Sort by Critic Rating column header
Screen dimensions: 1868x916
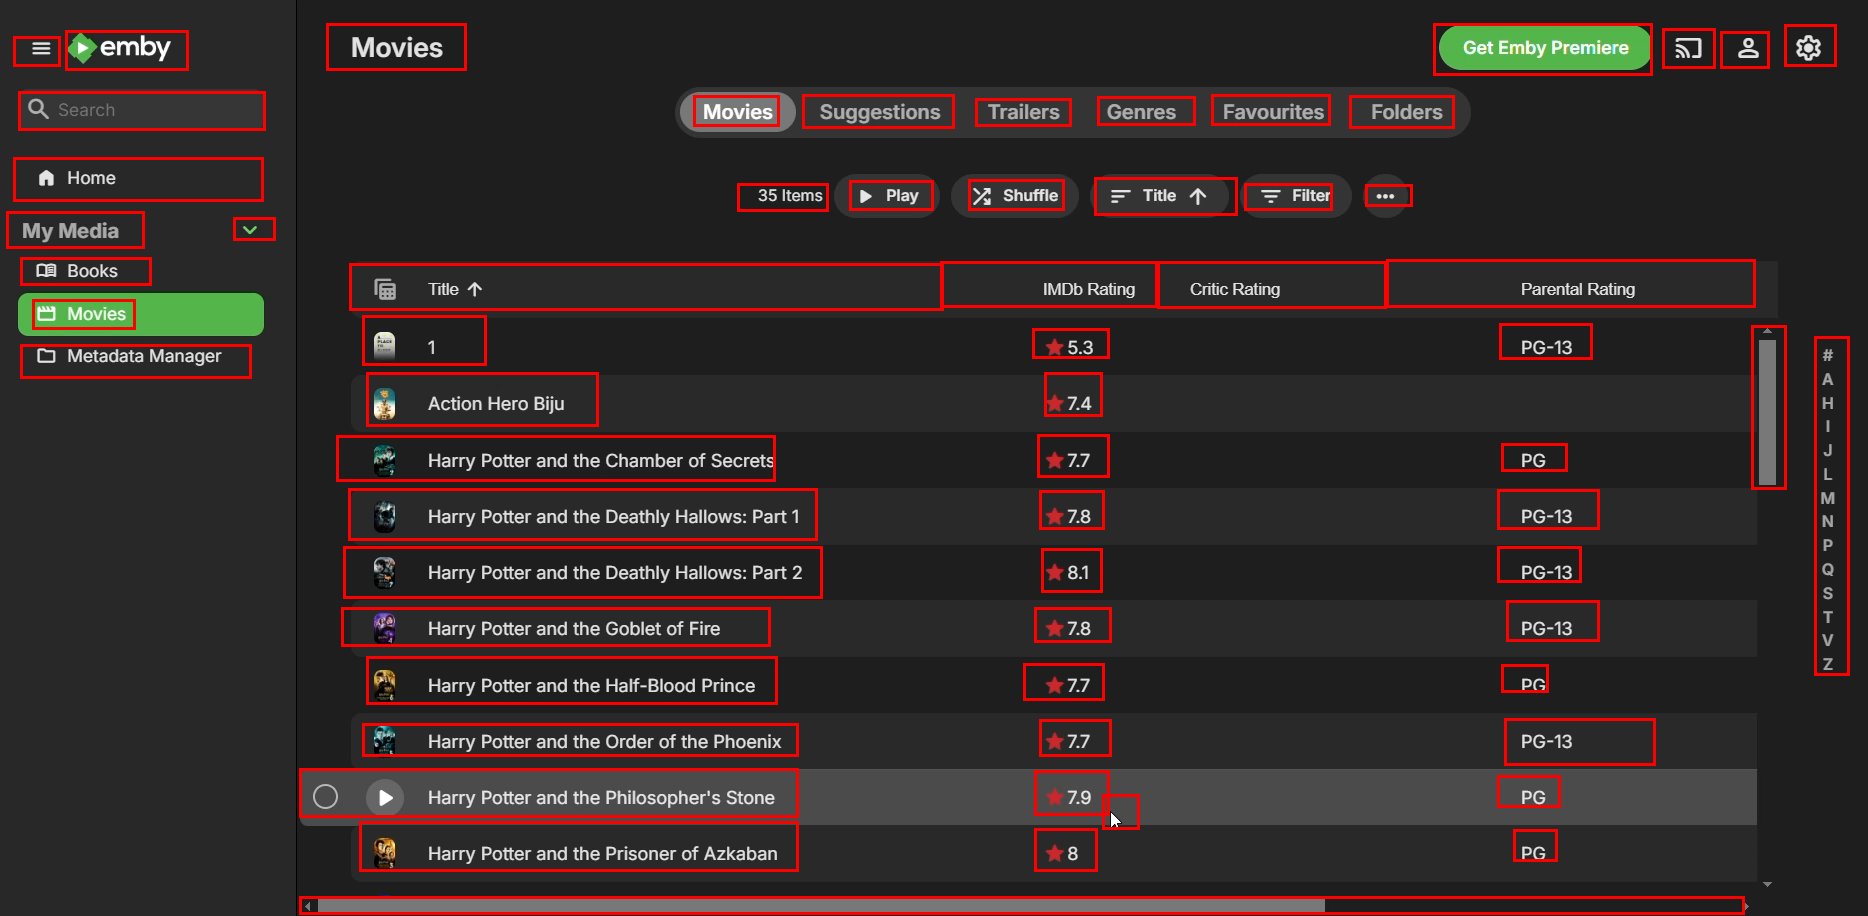click(1235, 289)
